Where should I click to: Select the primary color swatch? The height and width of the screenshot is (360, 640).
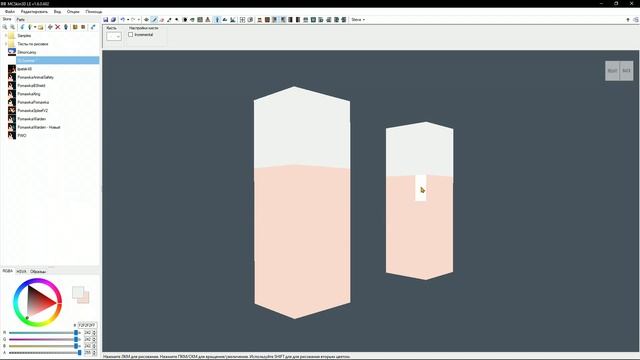78,292
